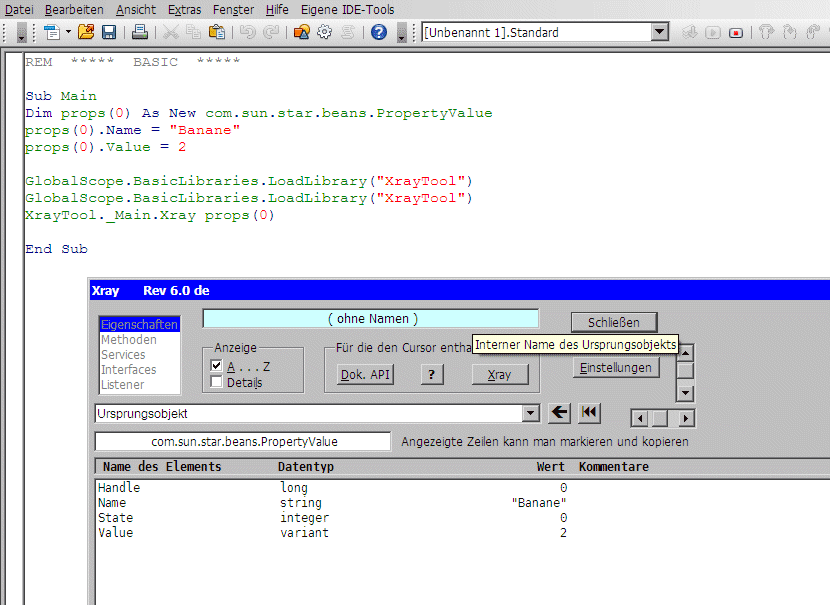
Task: Enable the Details checkbox
Action: 217,382
